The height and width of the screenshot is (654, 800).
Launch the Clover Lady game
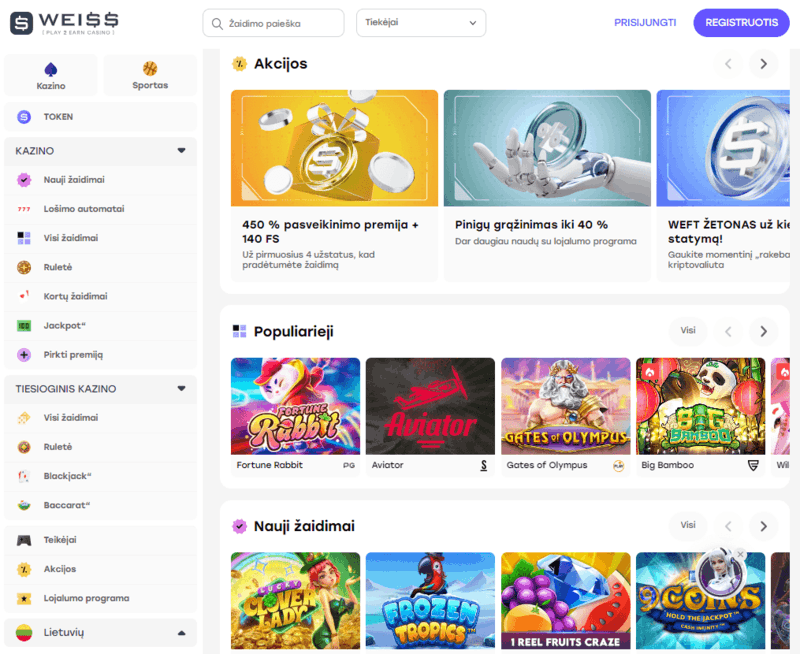point(295,601)
